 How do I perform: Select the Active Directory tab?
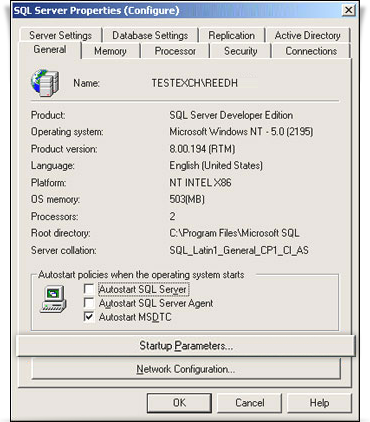point(307,35)
